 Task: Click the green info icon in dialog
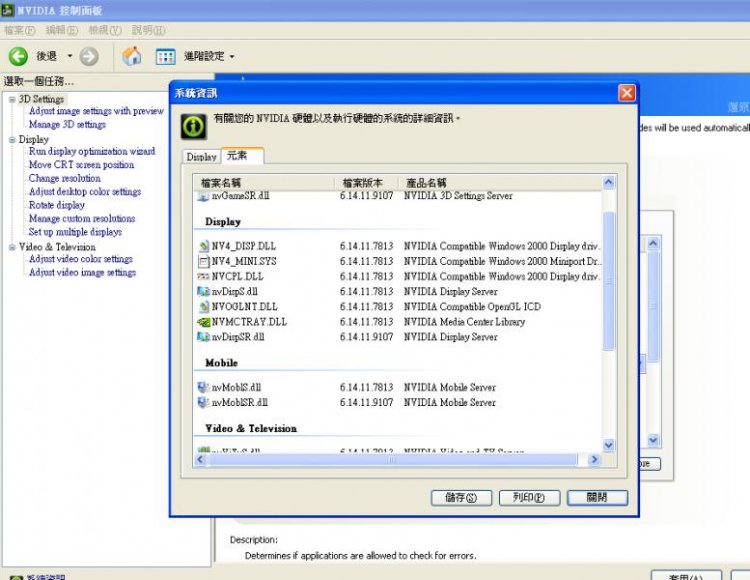tap(194, 127)
